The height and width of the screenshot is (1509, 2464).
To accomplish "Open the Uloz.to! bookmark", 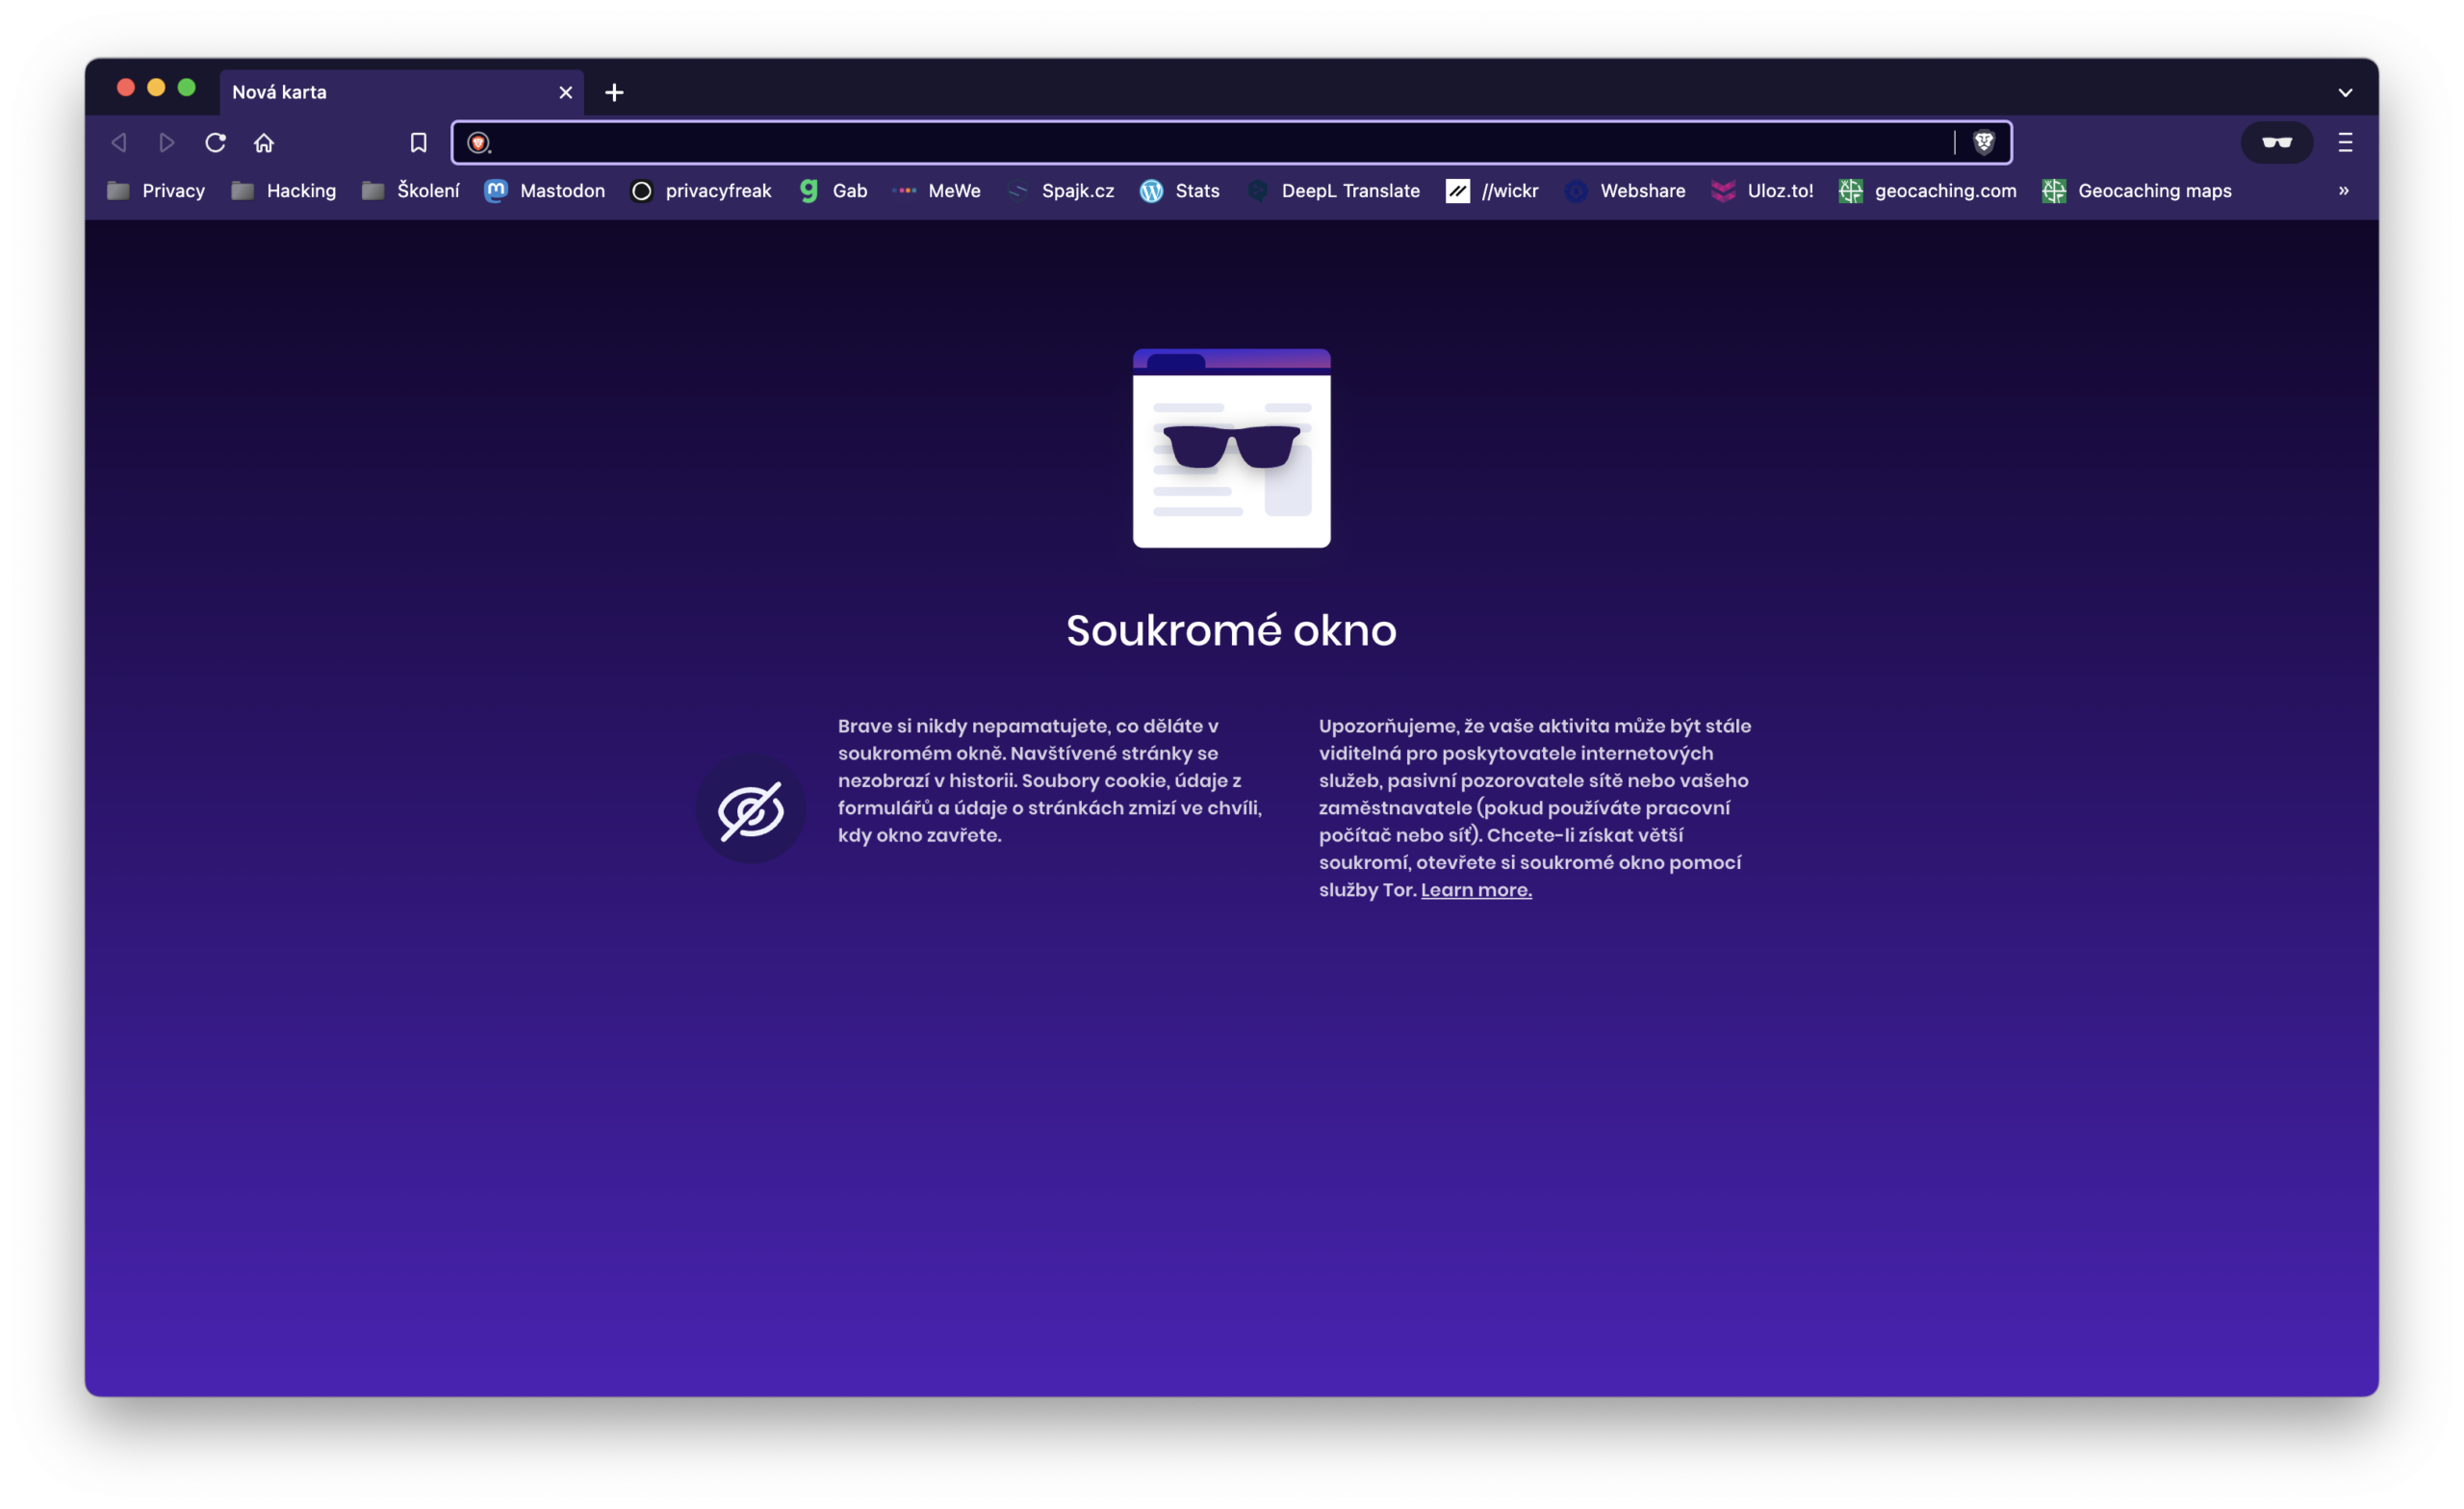I will pyautogui.click(x=1762, y=191).
